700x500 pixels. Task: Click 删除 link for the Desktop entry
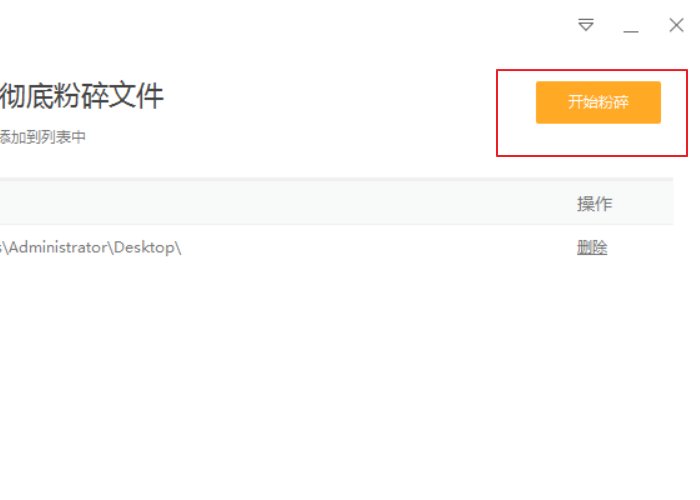click(x=592, y=248)
